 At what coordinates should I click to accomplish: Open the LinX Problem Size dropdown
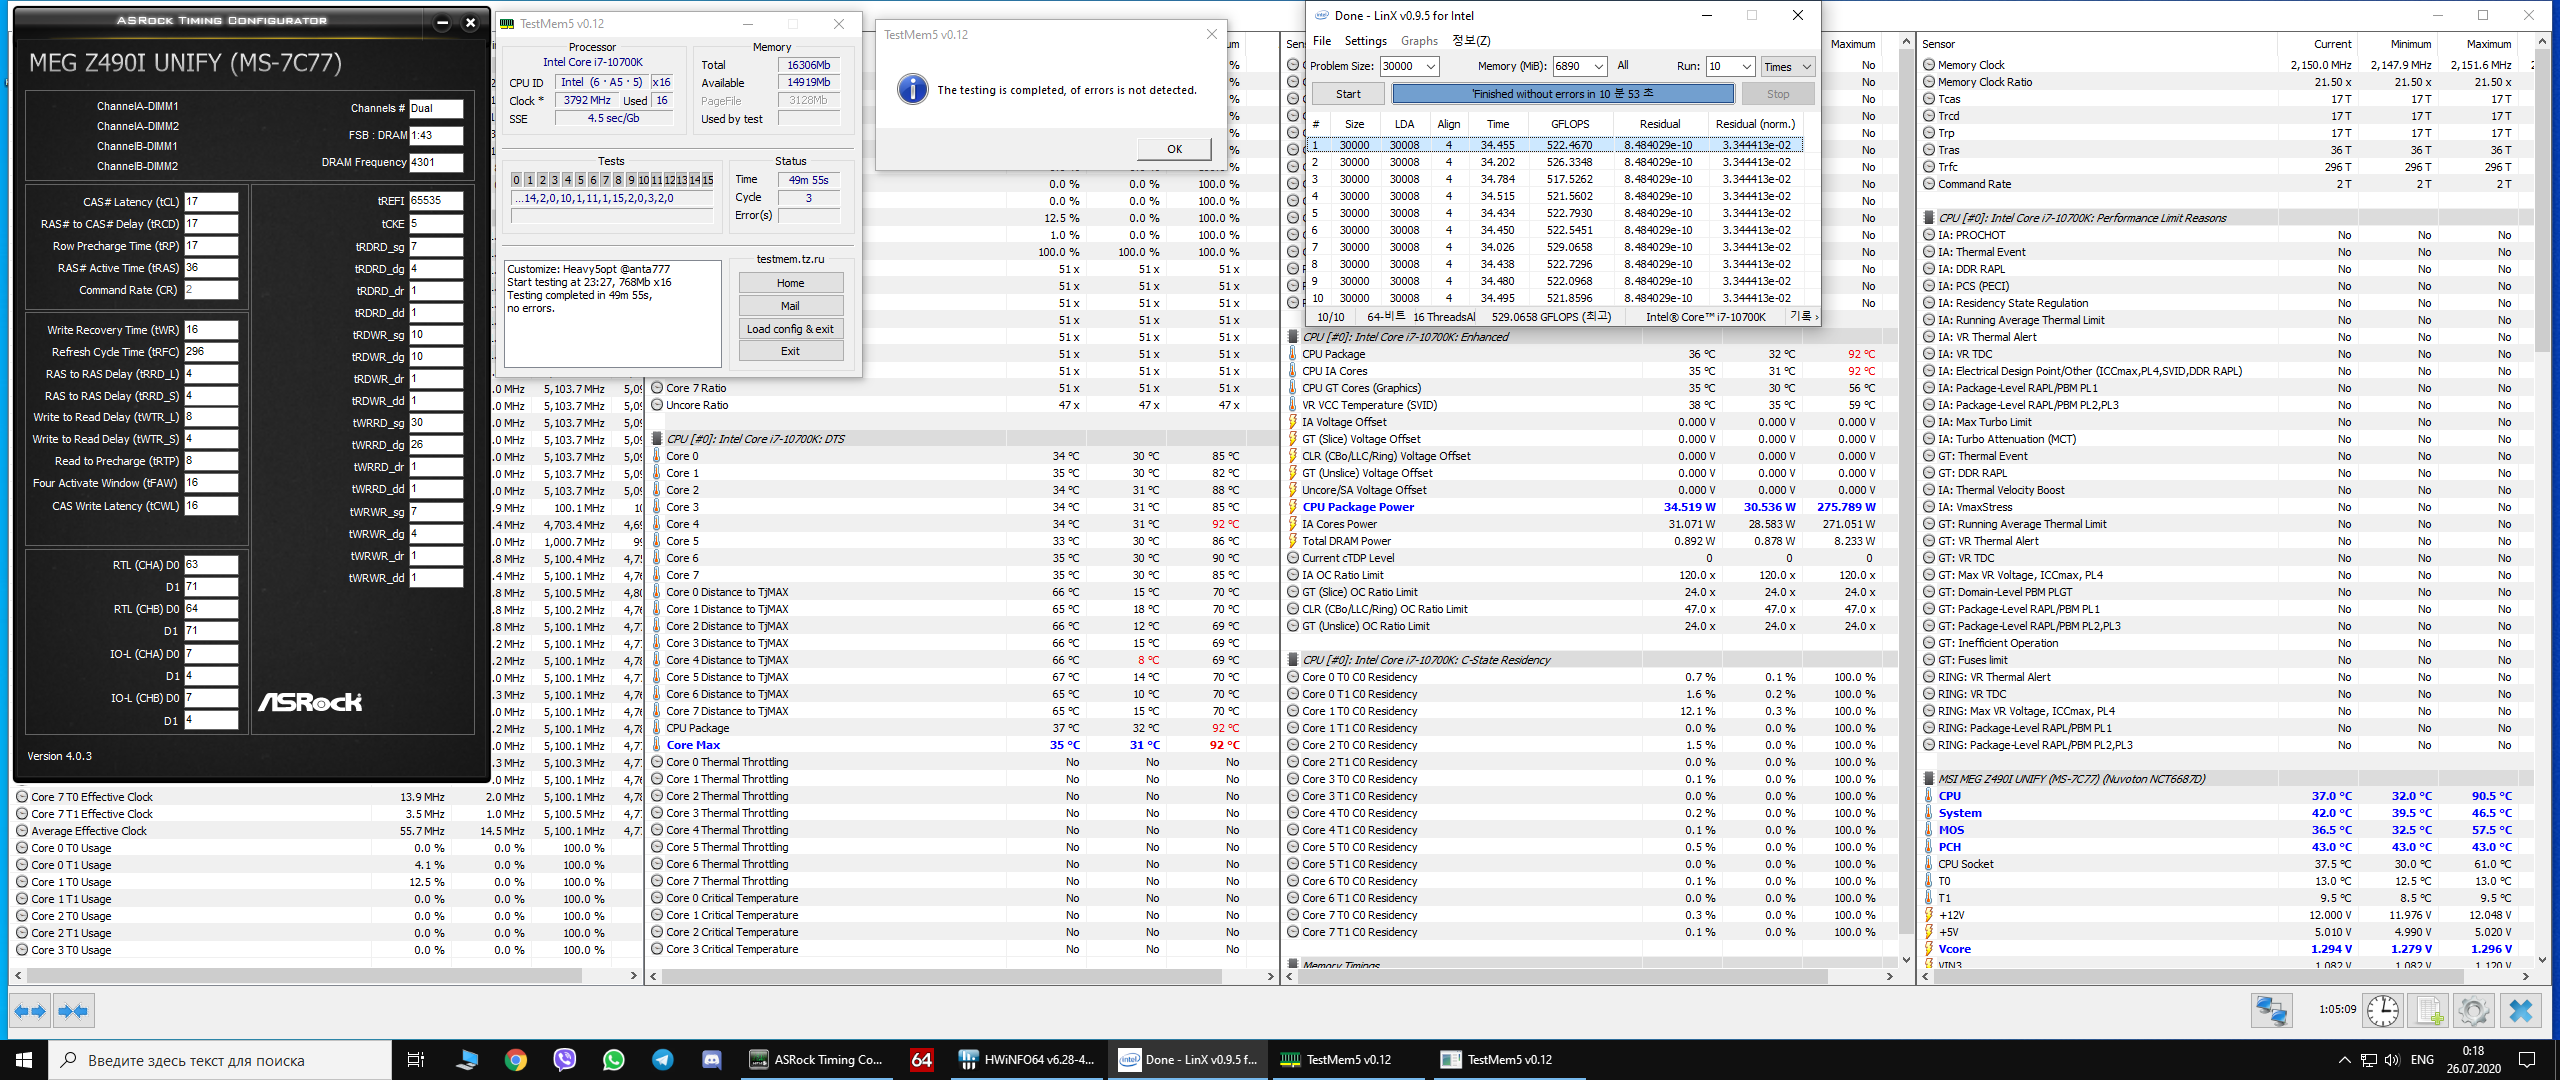[x=1430, y=66]
